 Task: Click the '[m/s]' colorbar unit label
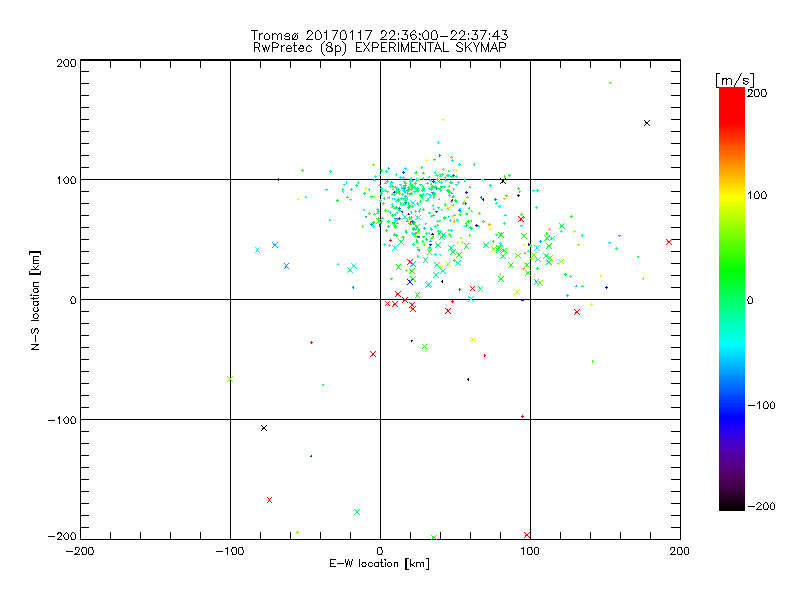[735, 80]
